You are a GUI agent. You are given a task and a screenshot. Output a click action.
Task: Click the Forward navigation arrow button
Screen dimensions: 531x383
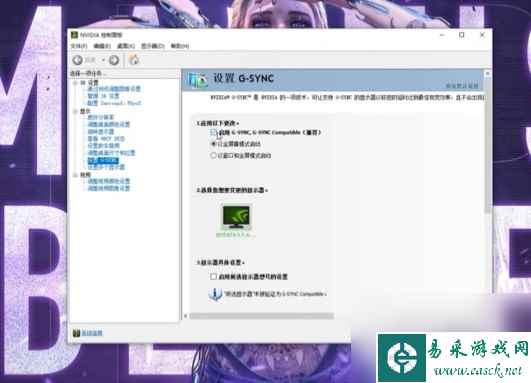pos(114,60)
